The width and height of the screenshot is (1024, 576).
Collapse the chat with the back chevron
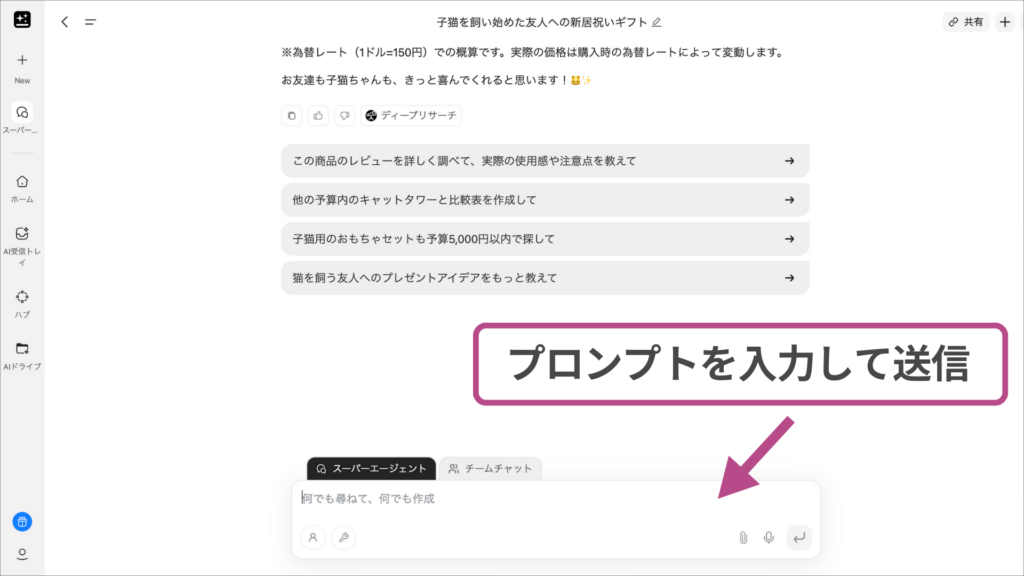coord(64,21)
